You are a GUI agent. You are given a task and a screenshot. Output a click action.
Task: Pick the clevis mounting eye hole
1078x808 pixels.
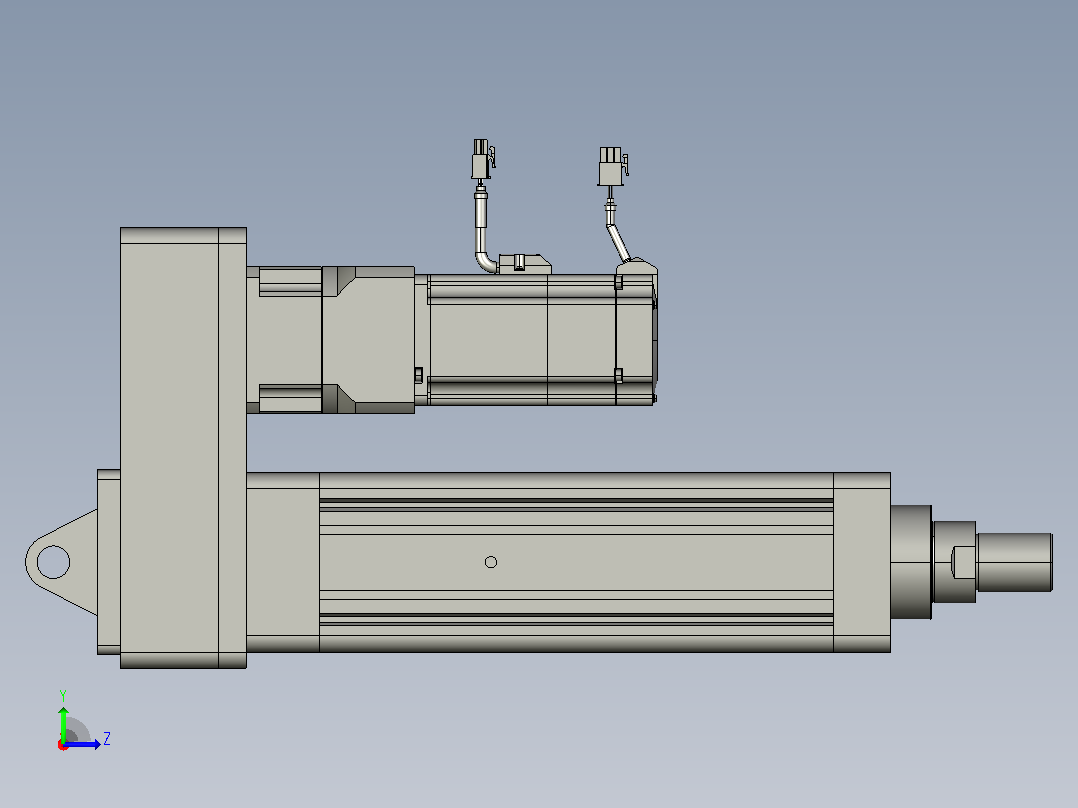[x=53, y=562]
